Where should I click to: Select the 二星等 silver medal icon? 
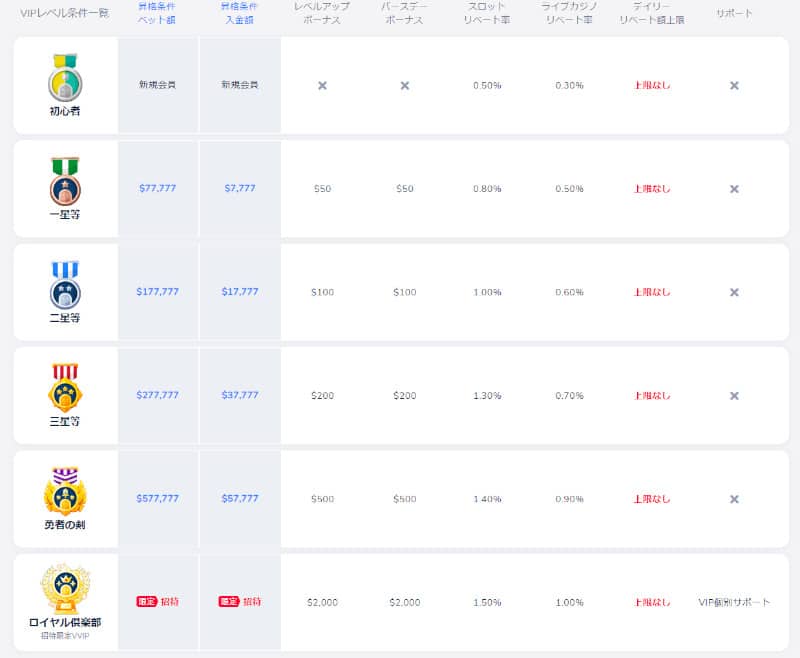(x=65, y=285)
